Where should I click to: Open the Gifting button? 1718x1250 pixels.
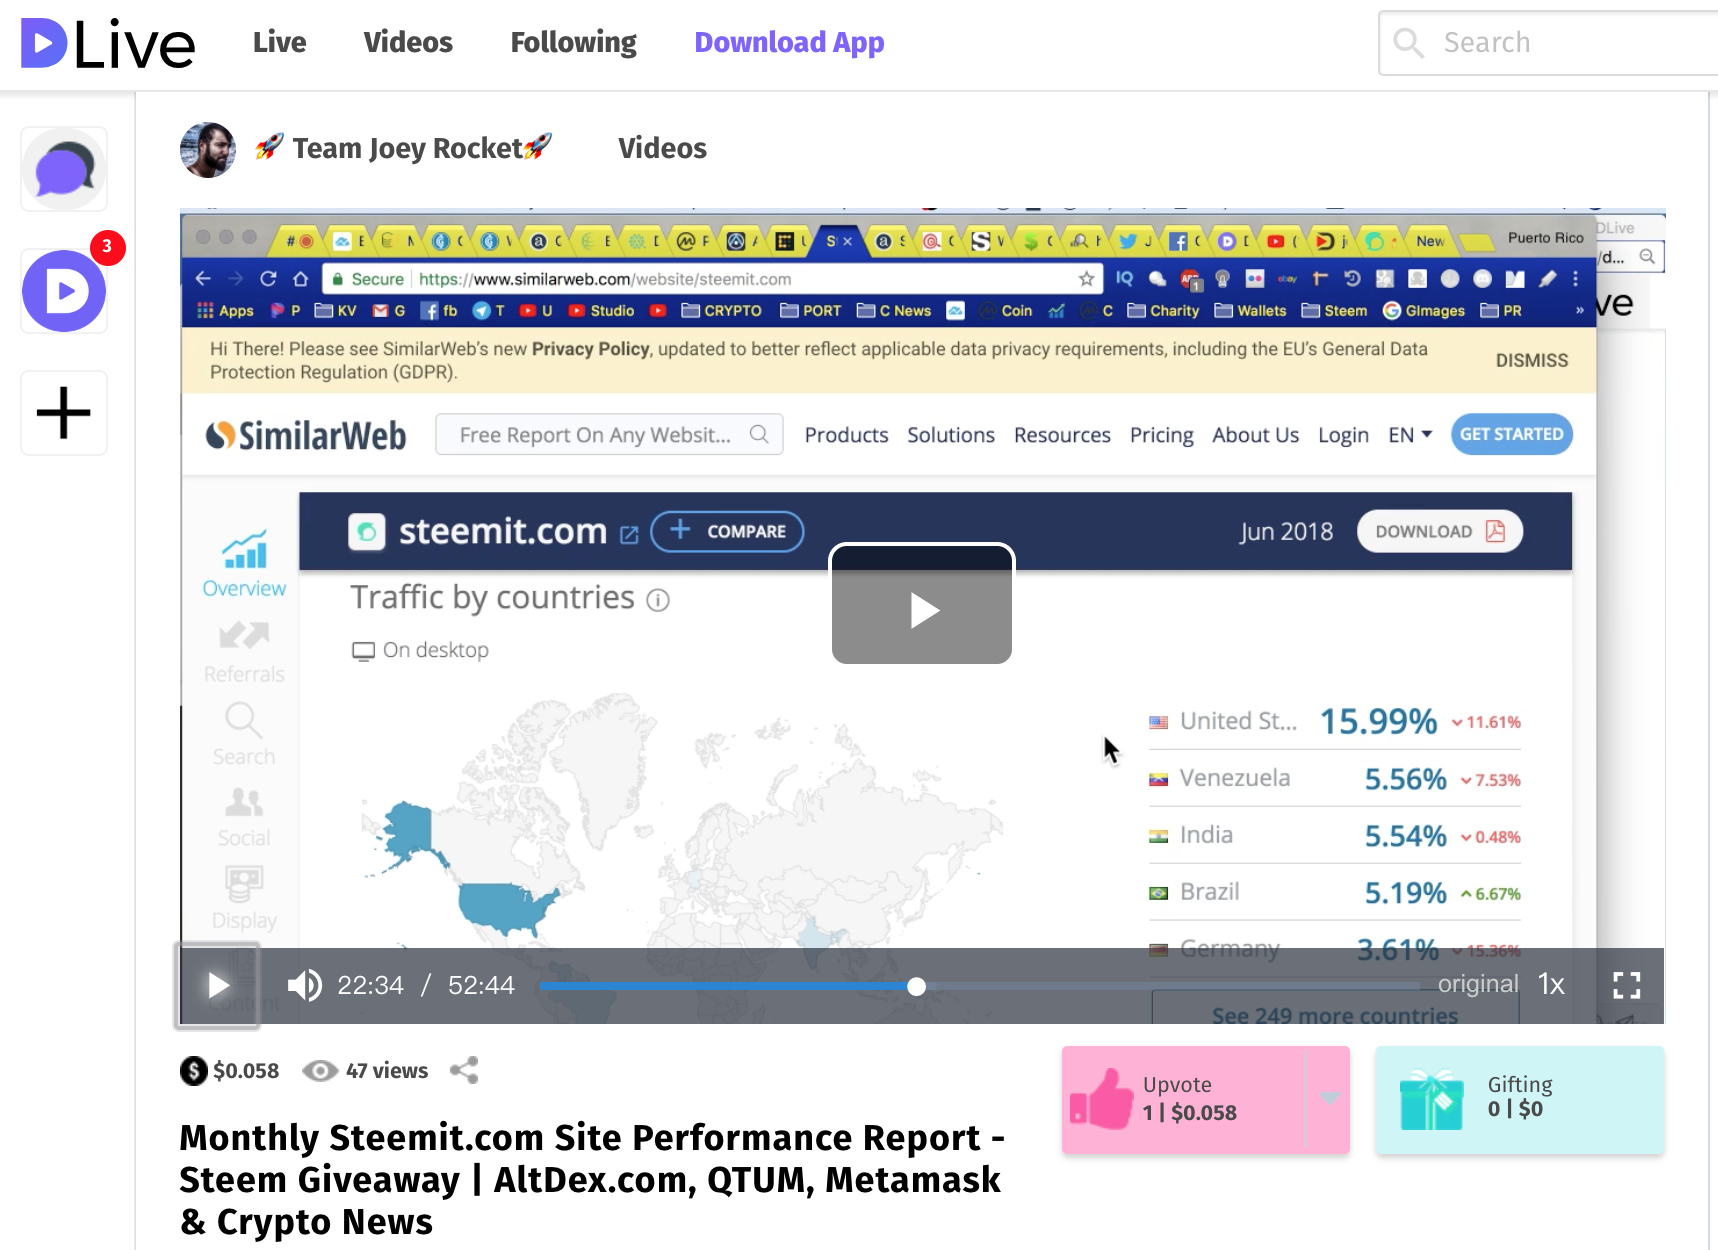(1519, 1099)
